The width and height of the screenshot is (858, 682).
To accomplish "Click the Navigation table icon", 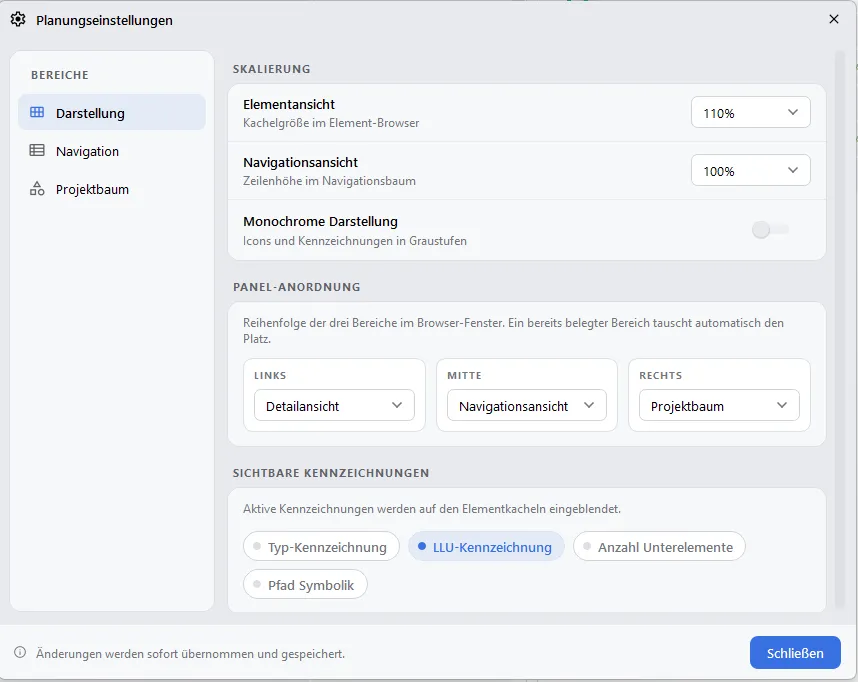I will click(37, 151).
